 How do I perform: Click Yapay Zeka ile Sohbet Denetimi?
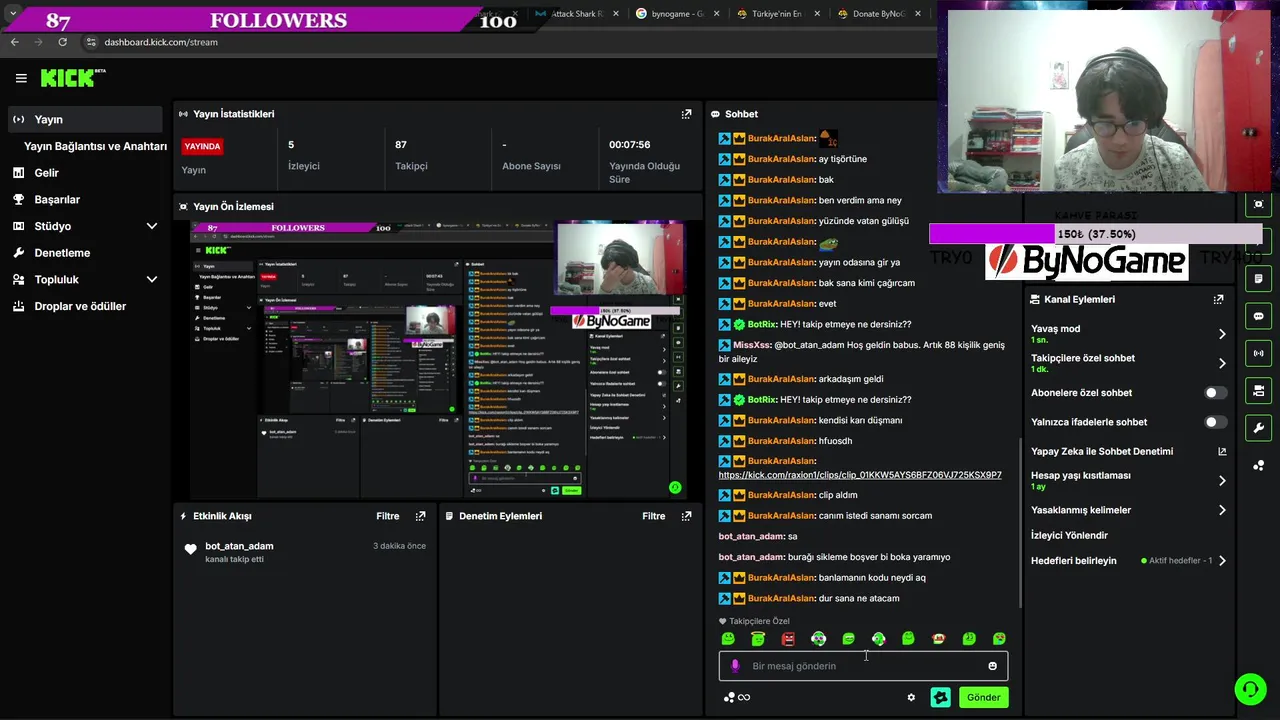click(1102, 451)
